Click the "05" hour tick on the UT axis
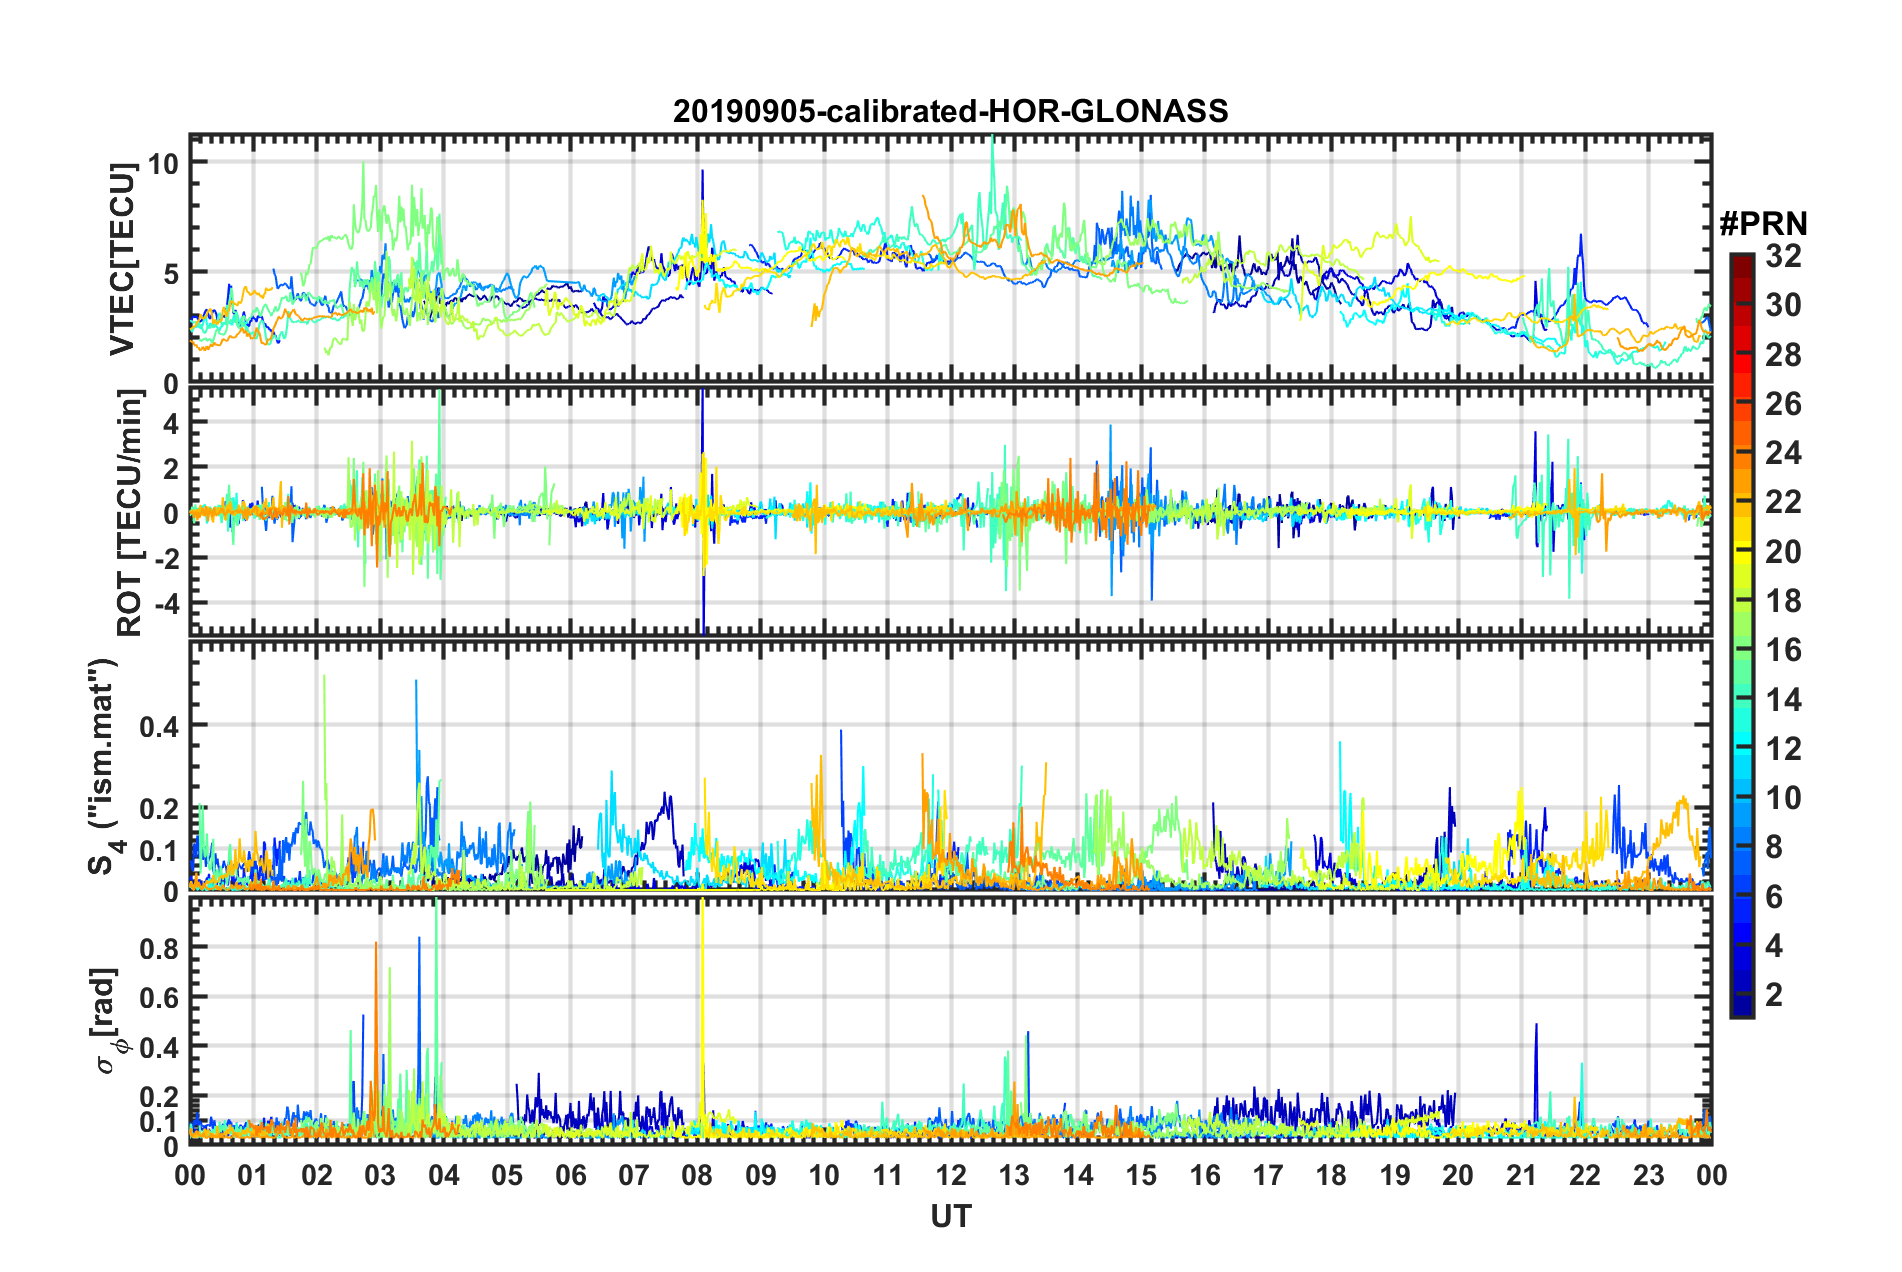Screen dimensions: 1902x1272 tap(507, 1175)
